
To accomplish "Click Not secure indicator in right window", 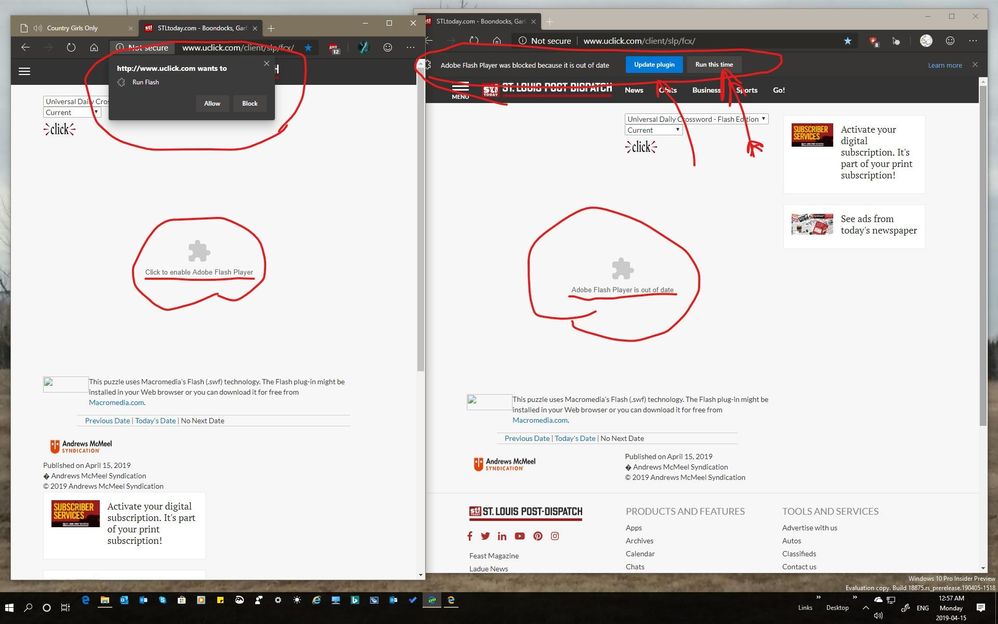I will click(x=545, y=41).
